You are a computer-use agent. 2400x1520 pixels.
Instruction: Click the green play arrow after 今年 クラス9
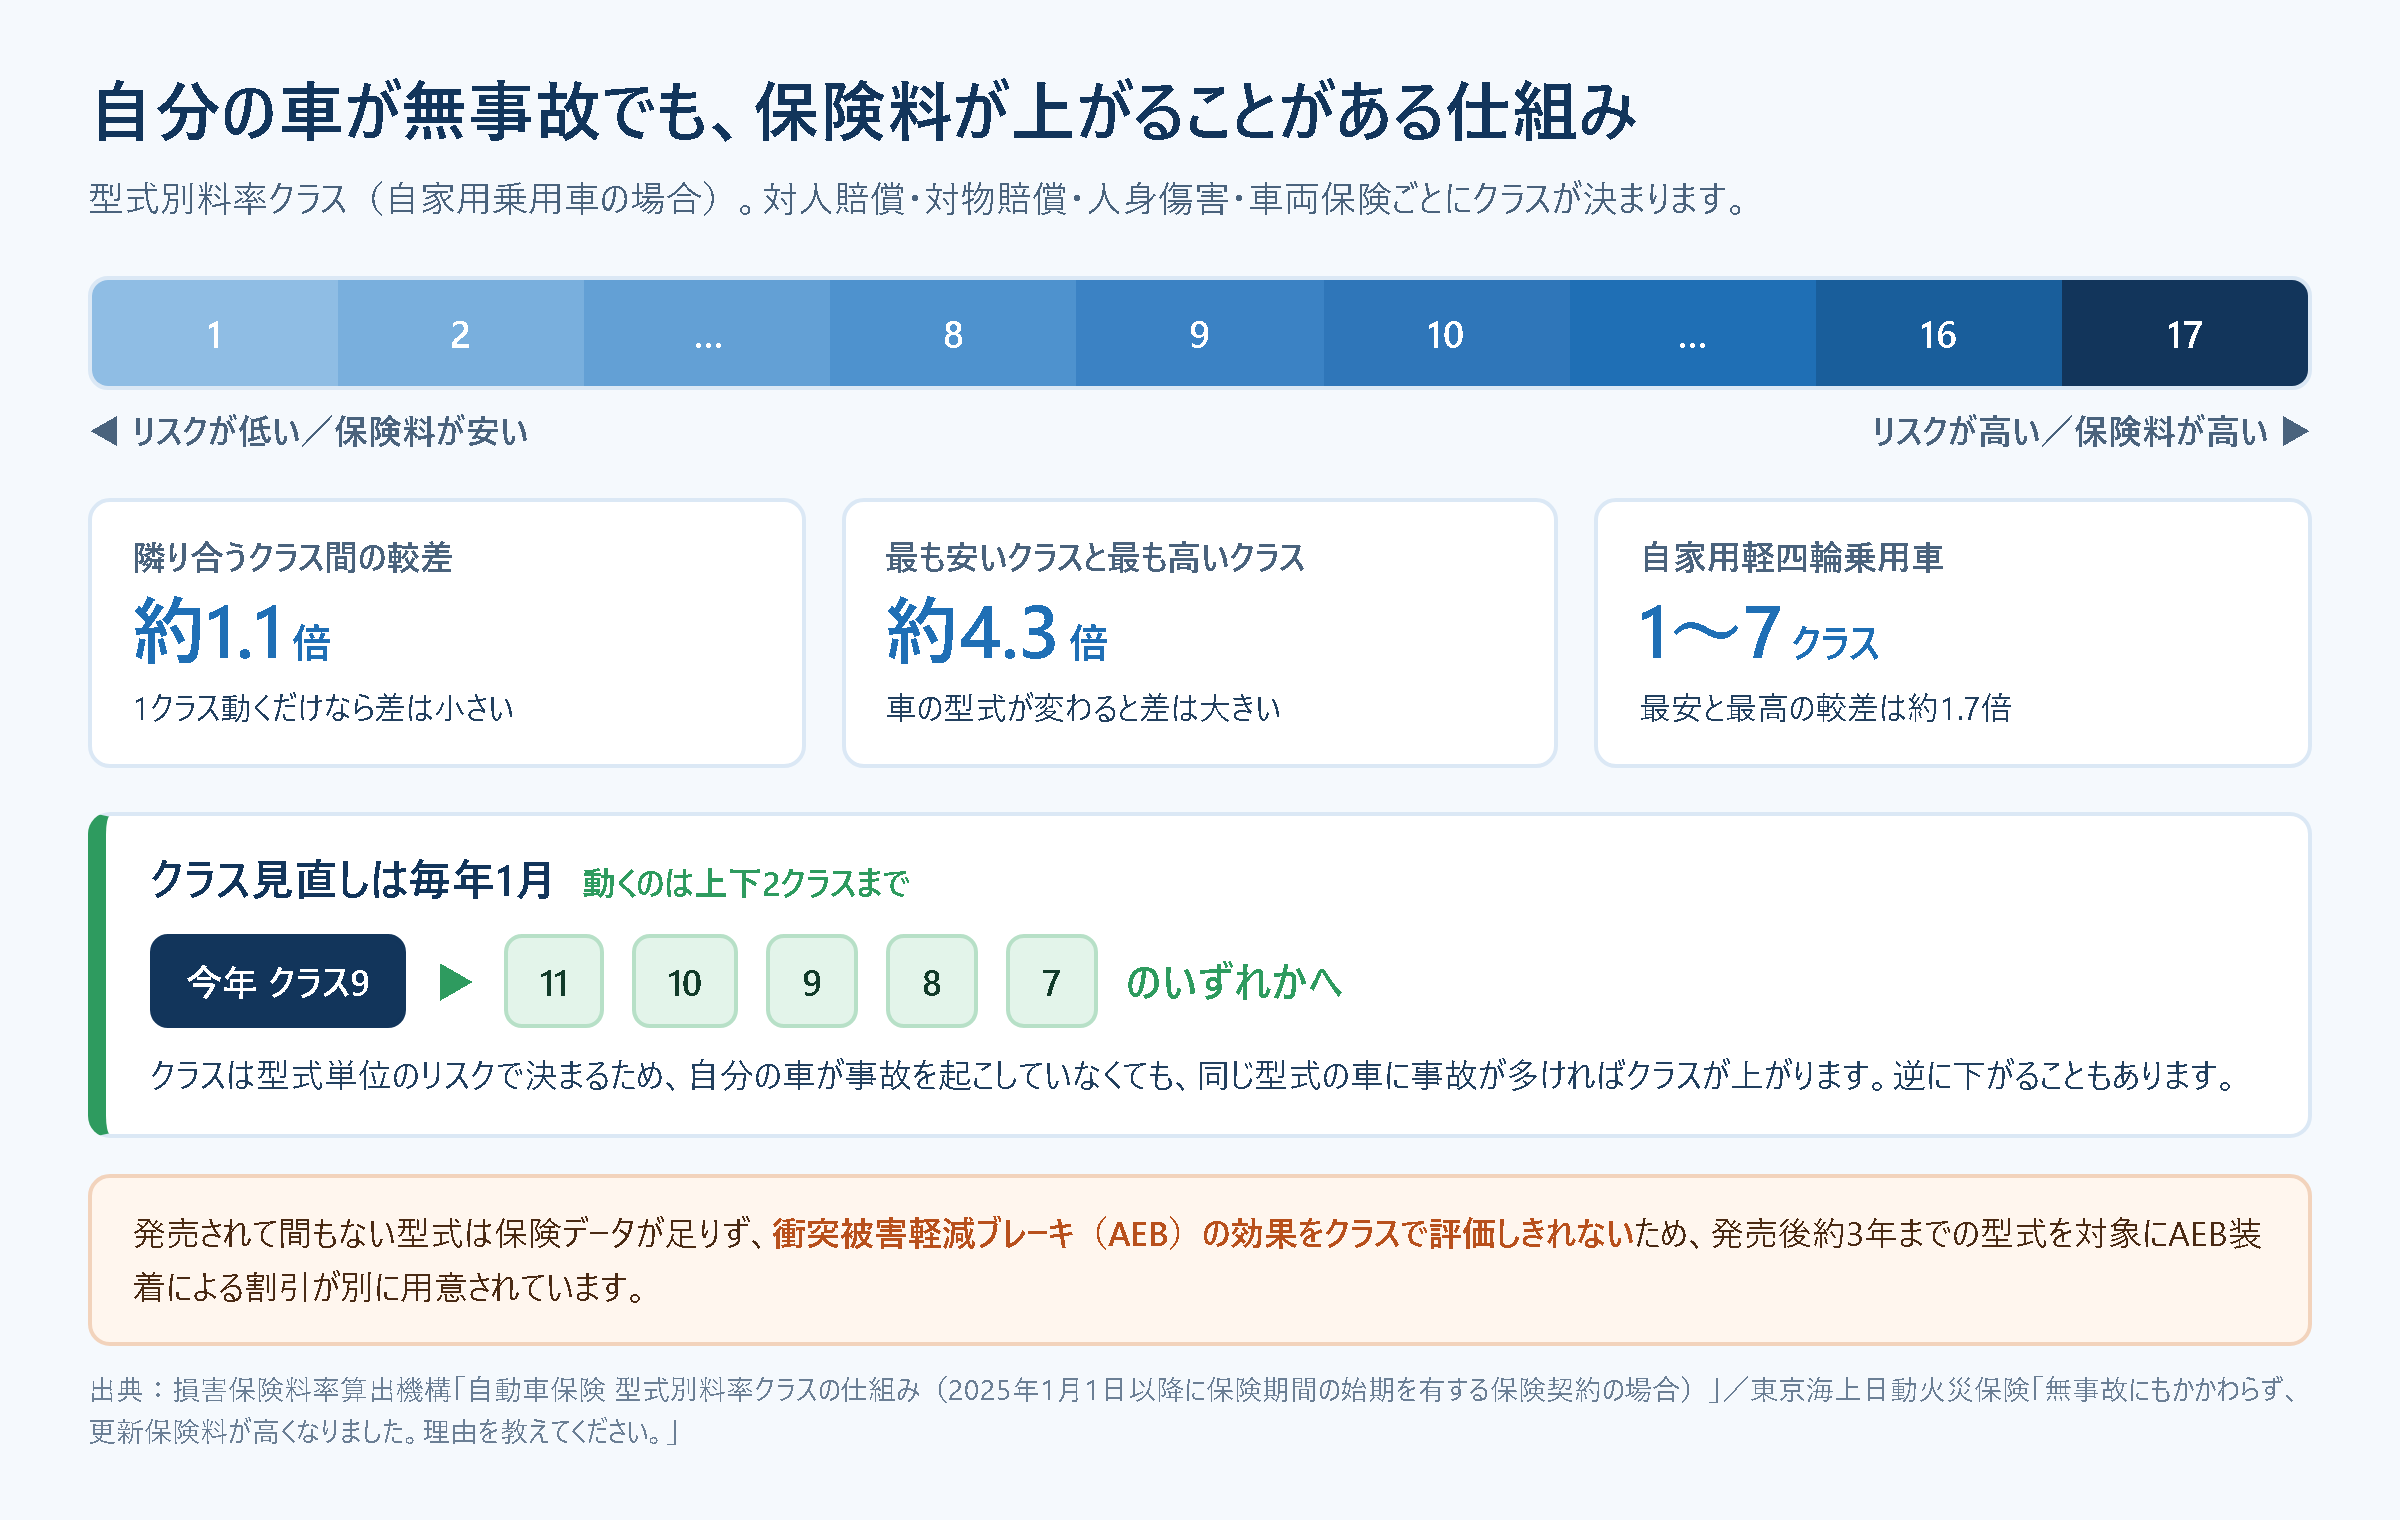click(455, 982)
